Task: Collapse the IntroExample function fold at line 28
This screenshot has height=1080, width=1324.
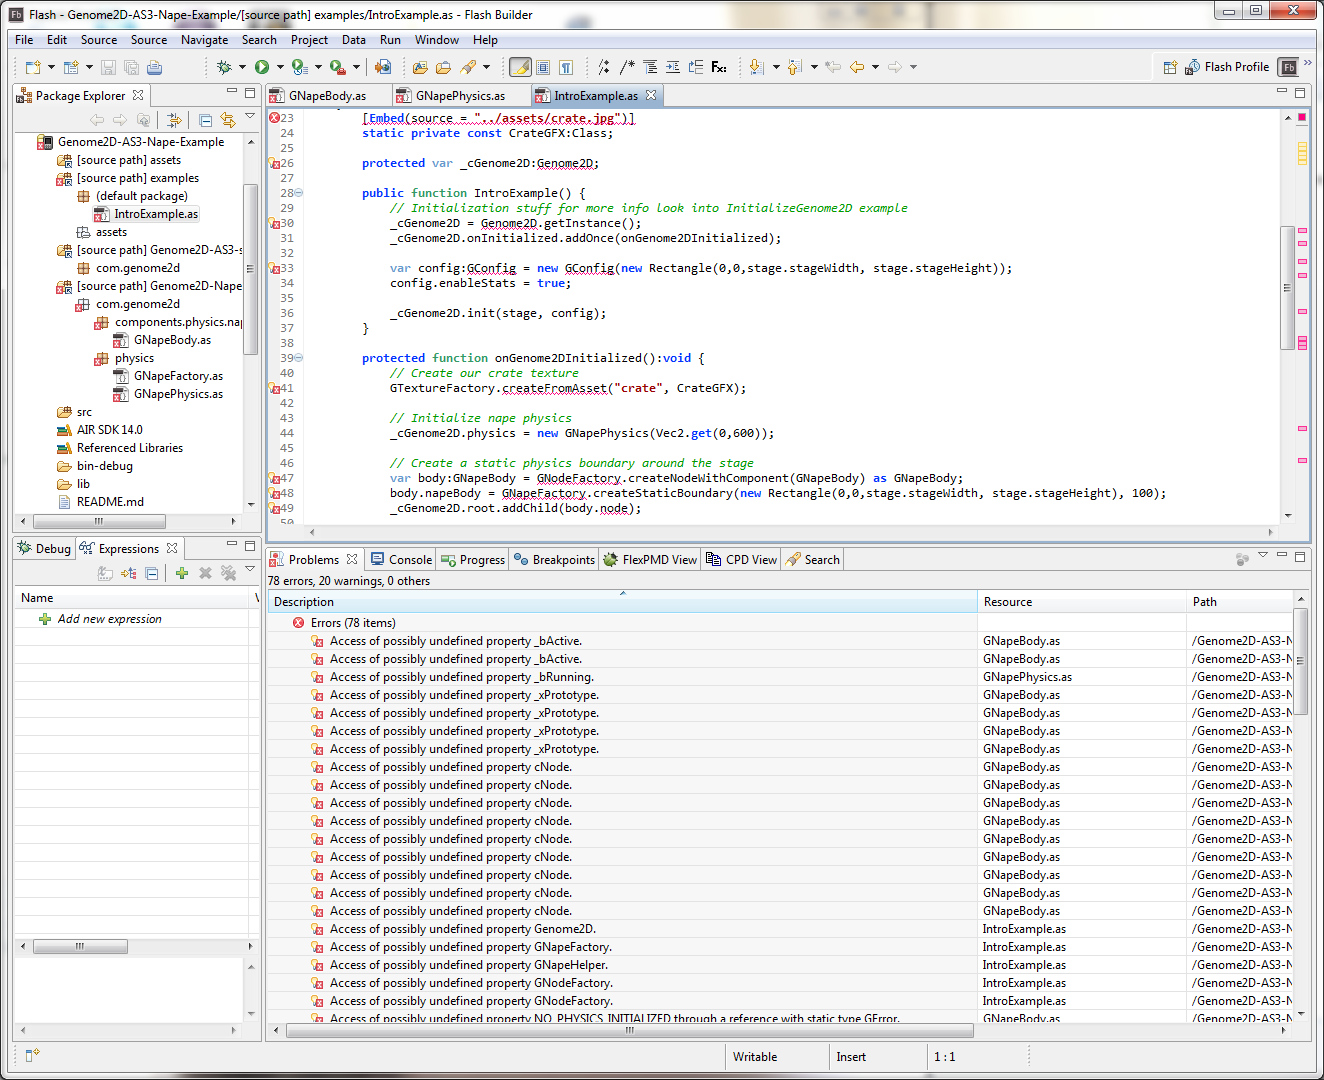Action: (x=299, y=193)
